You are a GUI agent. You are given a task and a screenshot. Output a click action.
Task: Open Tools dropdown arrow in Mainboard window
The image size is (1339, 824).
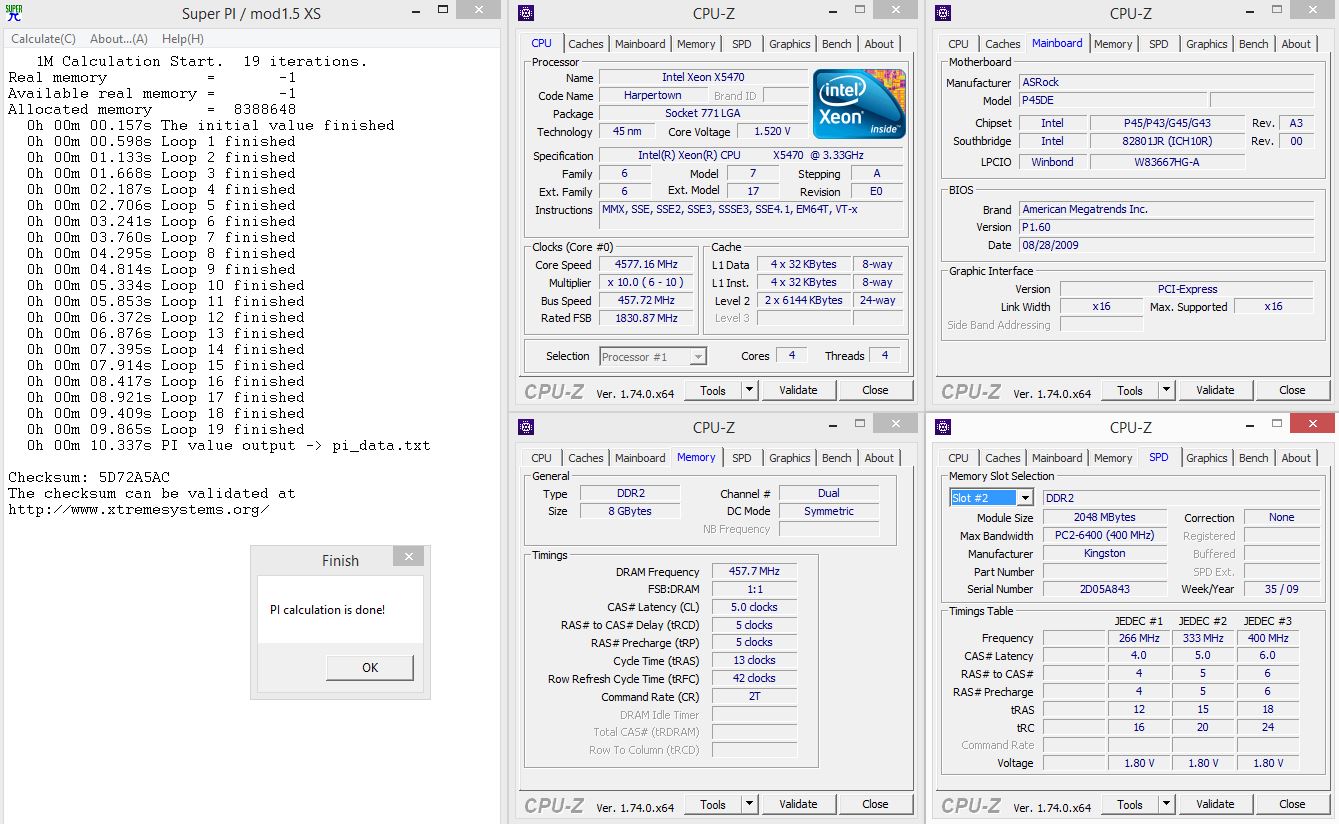pyautogui.click(x=1166, y=390)
